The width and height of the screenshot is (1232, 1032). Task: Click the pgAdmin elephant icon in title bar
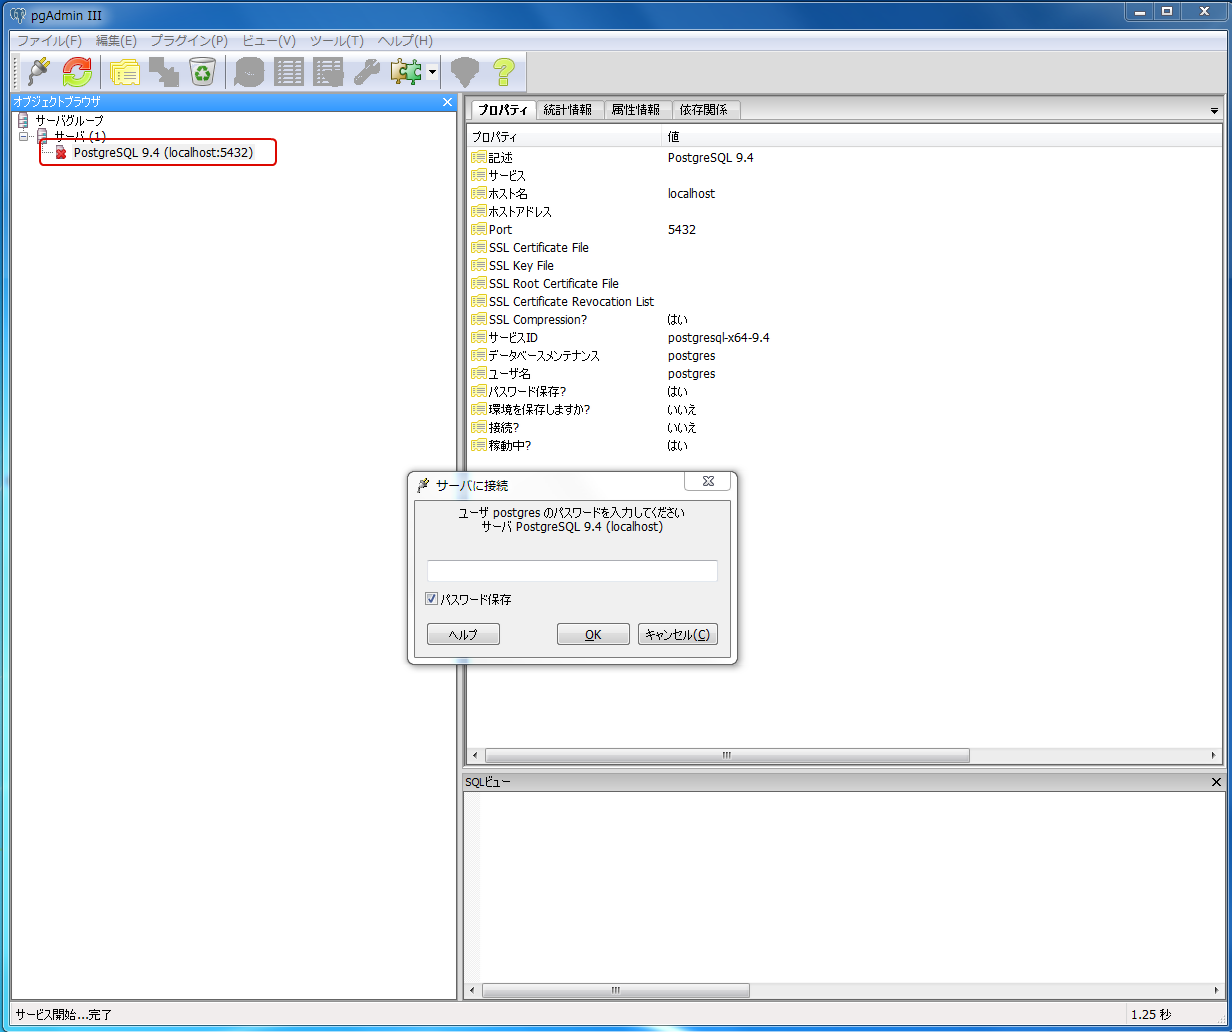click(17, 14)
